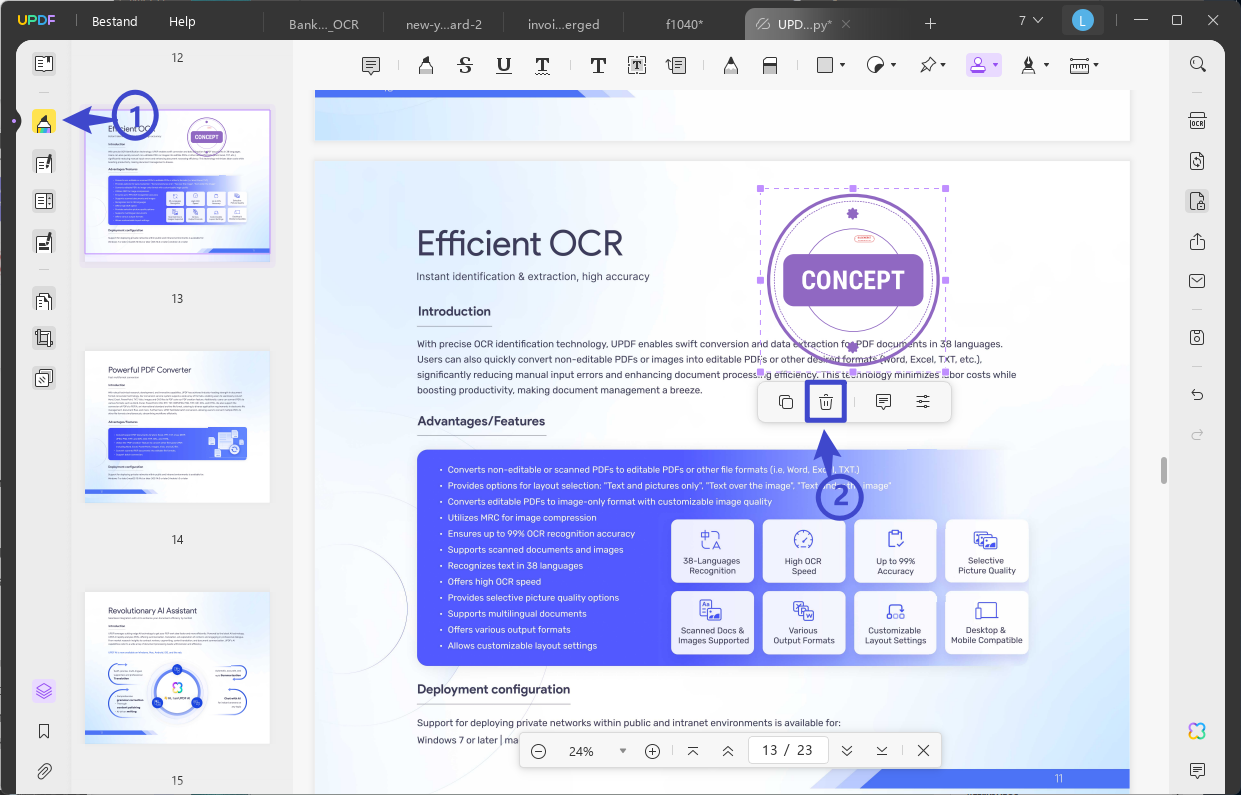This screenshot has height=795, width=1241.
Task: Open the search magnifier icon
Action: pyautogui.click(x=1197, y=65)
